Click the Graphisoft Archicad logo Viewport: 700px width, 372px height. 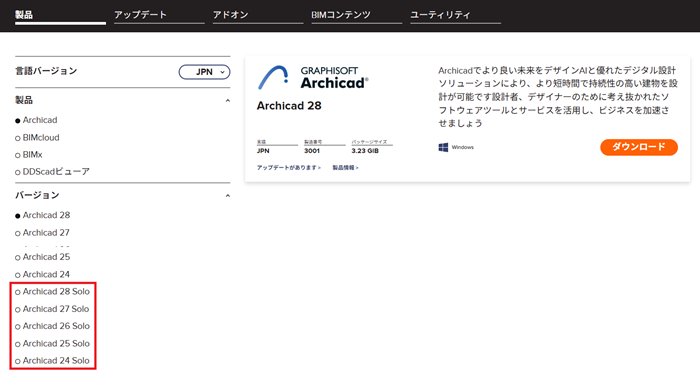click(x=313, y=78)
